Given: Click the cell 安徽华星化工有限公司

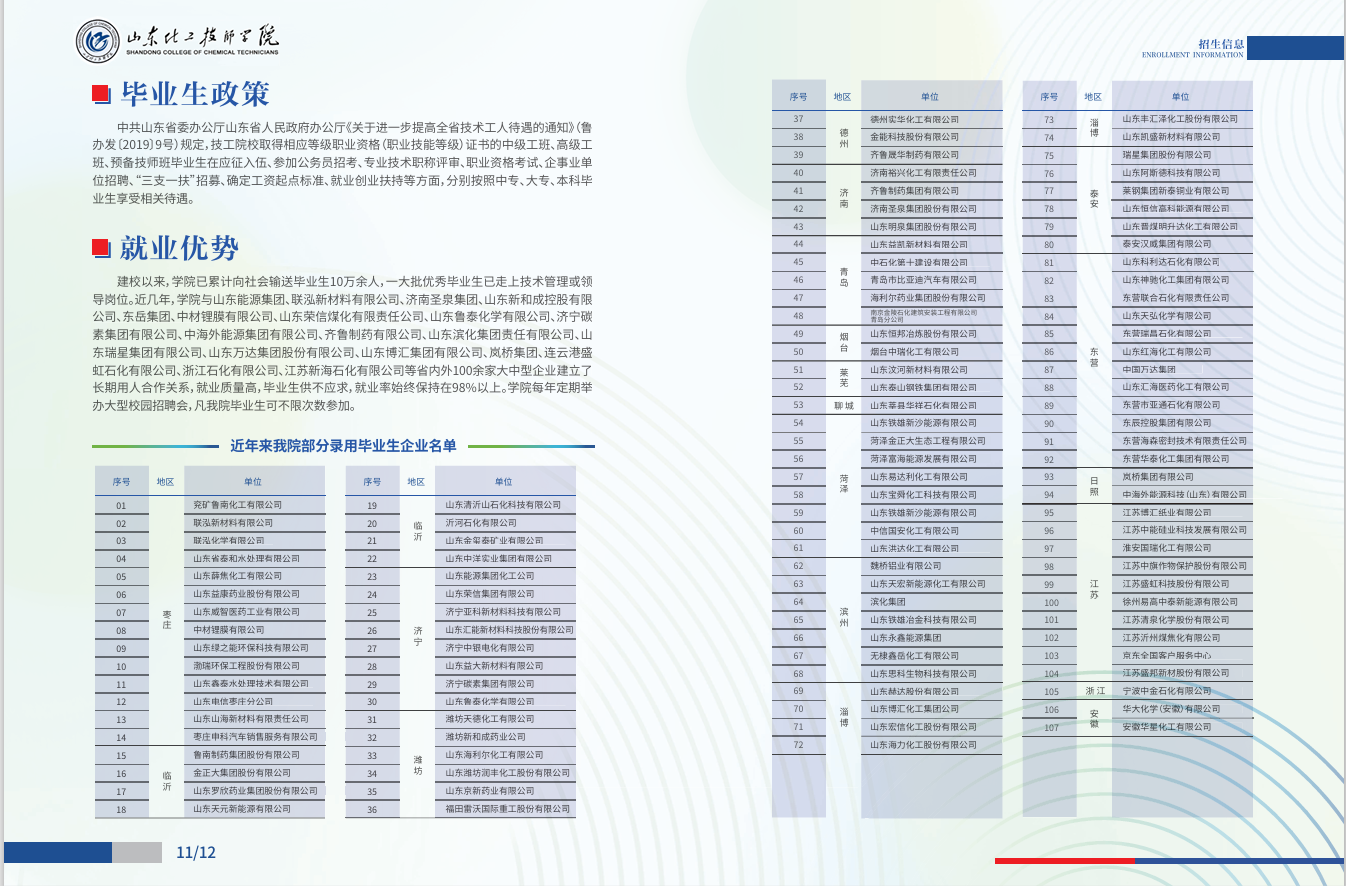Looking at the screenshot, I should click(1166, 727).
